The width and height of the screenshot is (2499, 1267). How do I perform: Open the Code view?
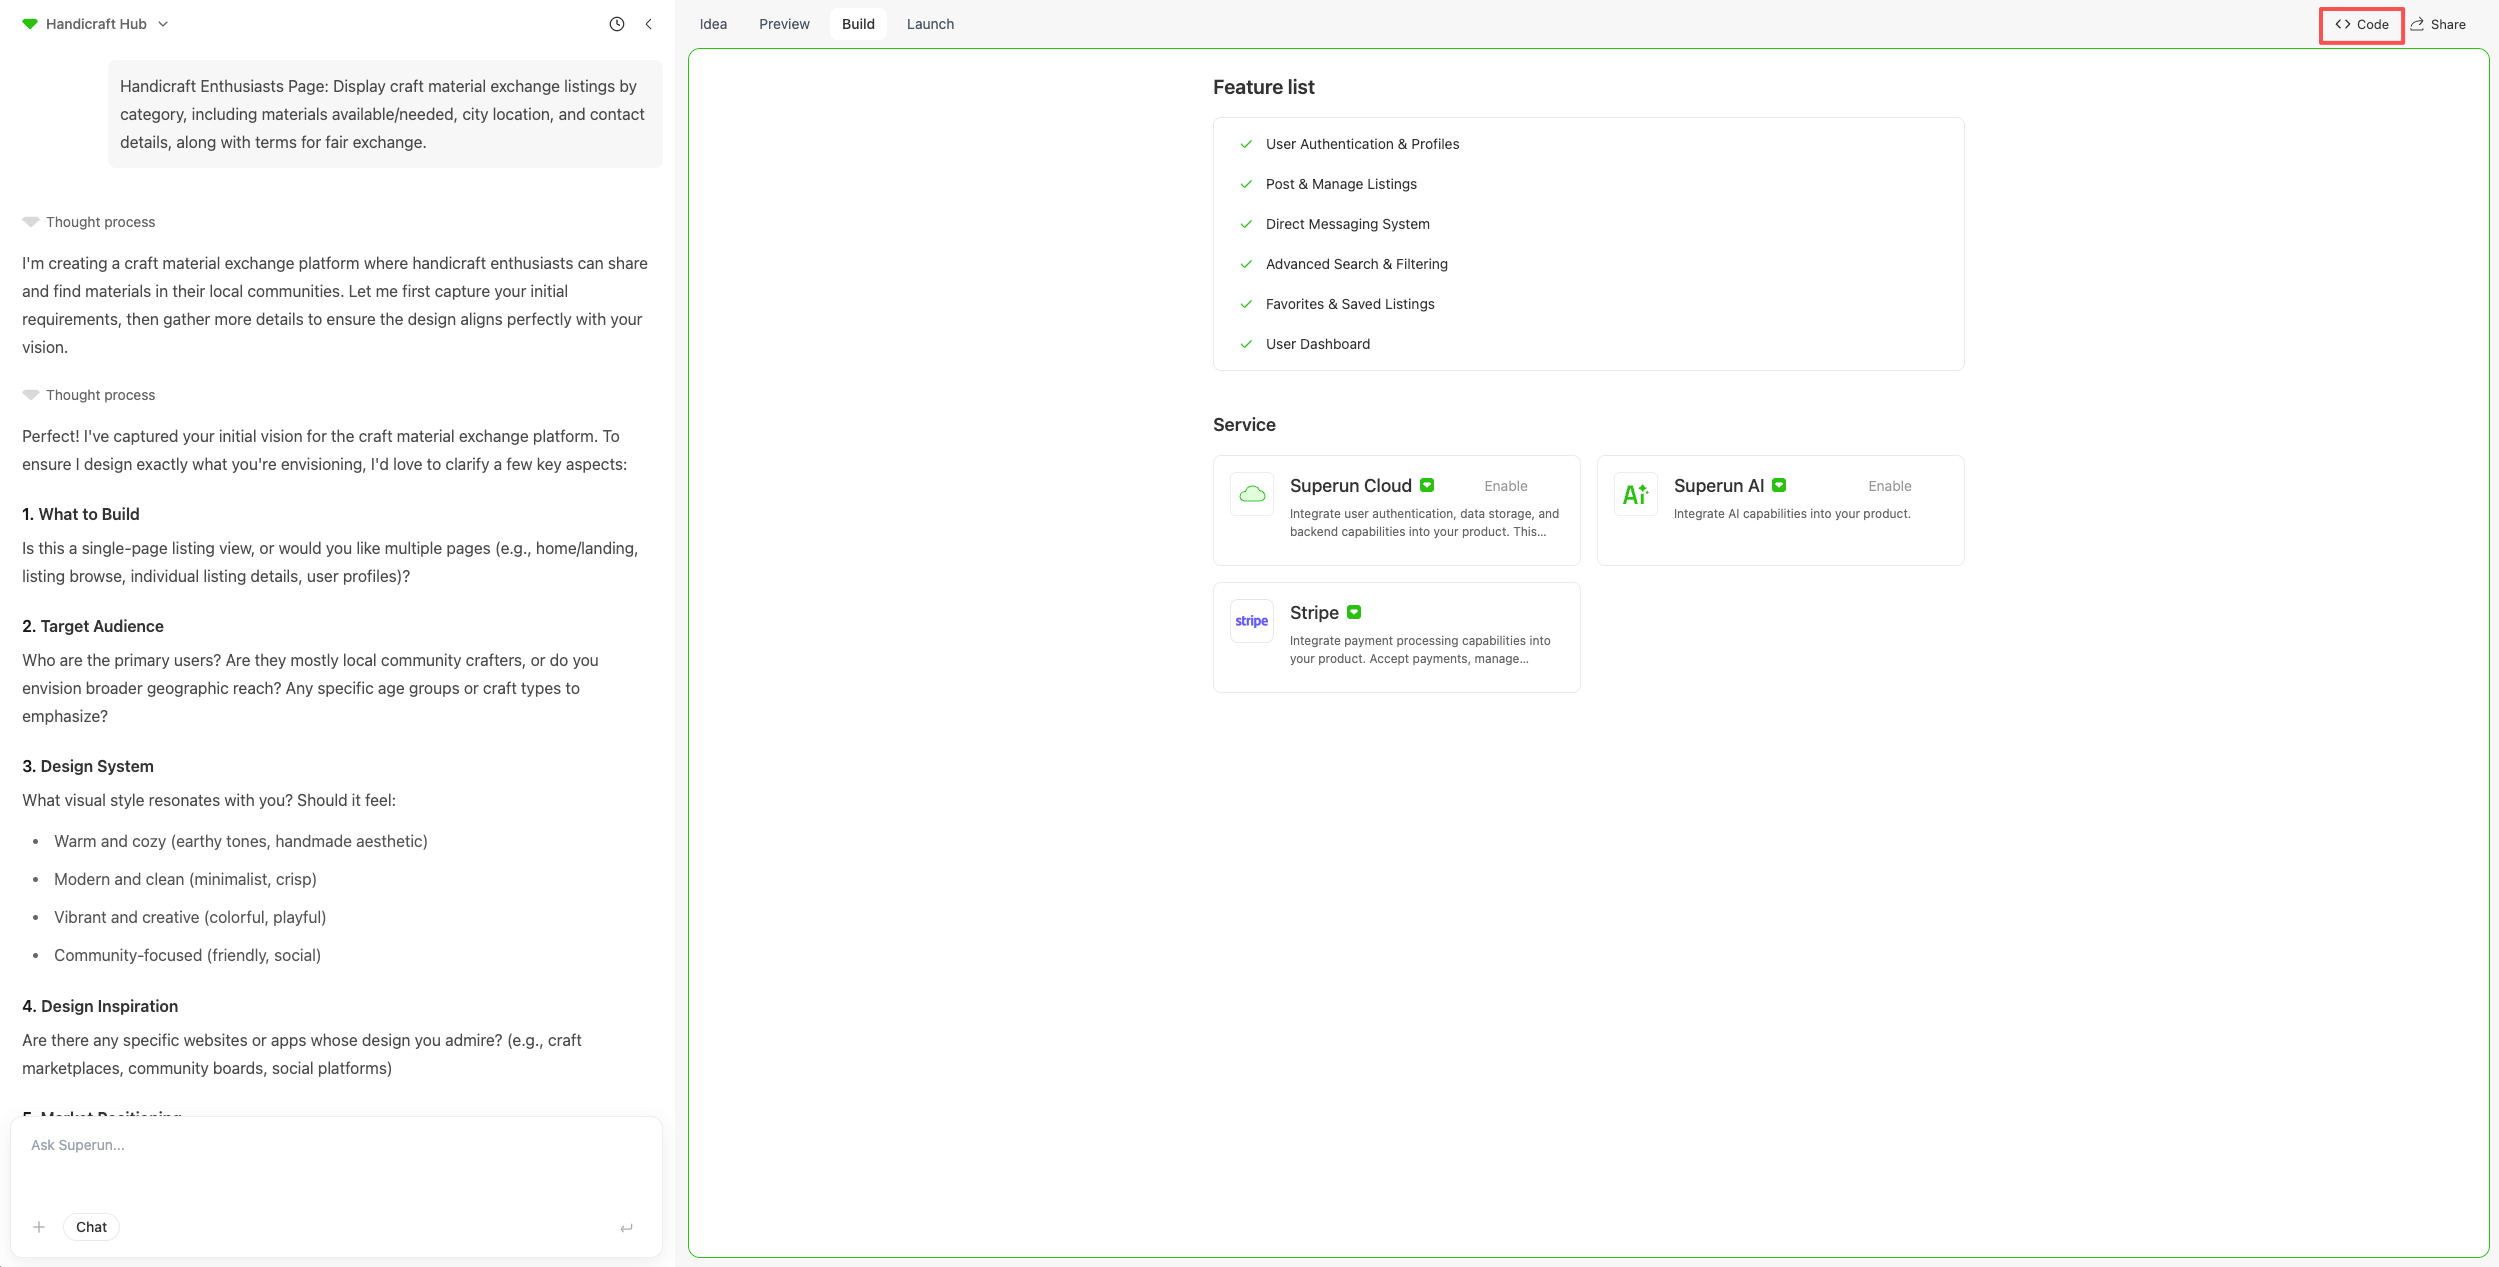[2360, 23]
